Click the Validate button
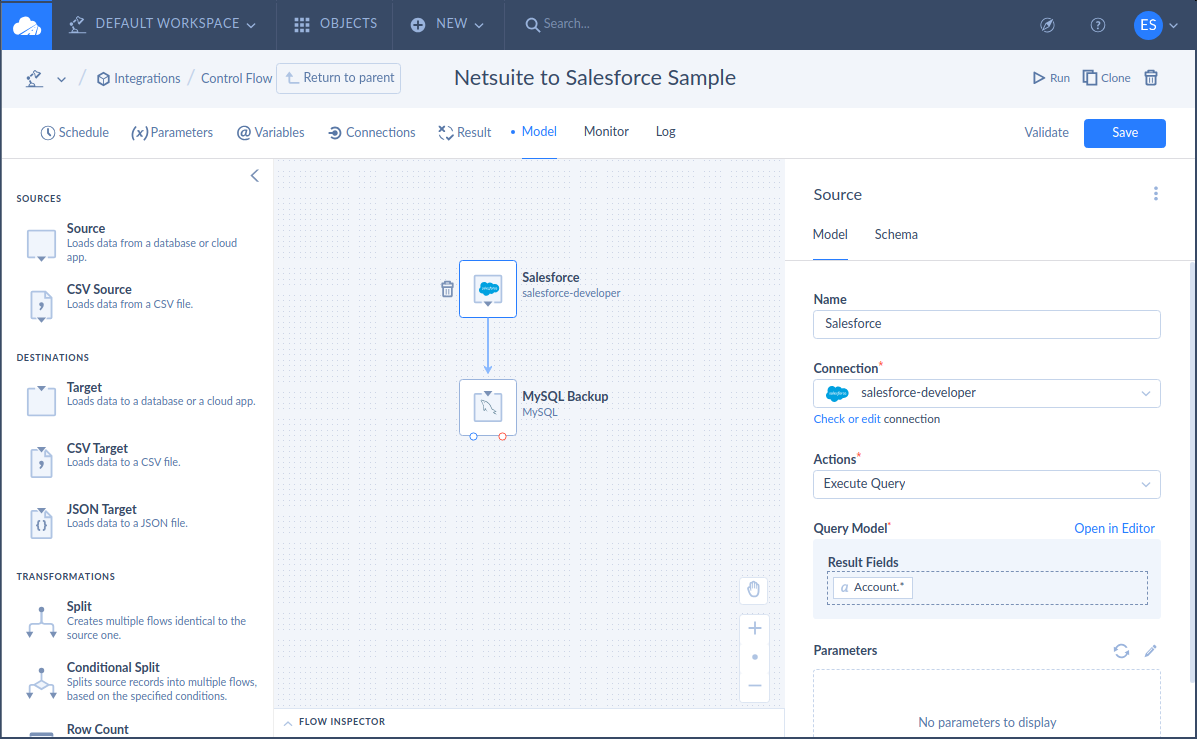Screen dimensions: 1197x739 [x=1046, y=133]
